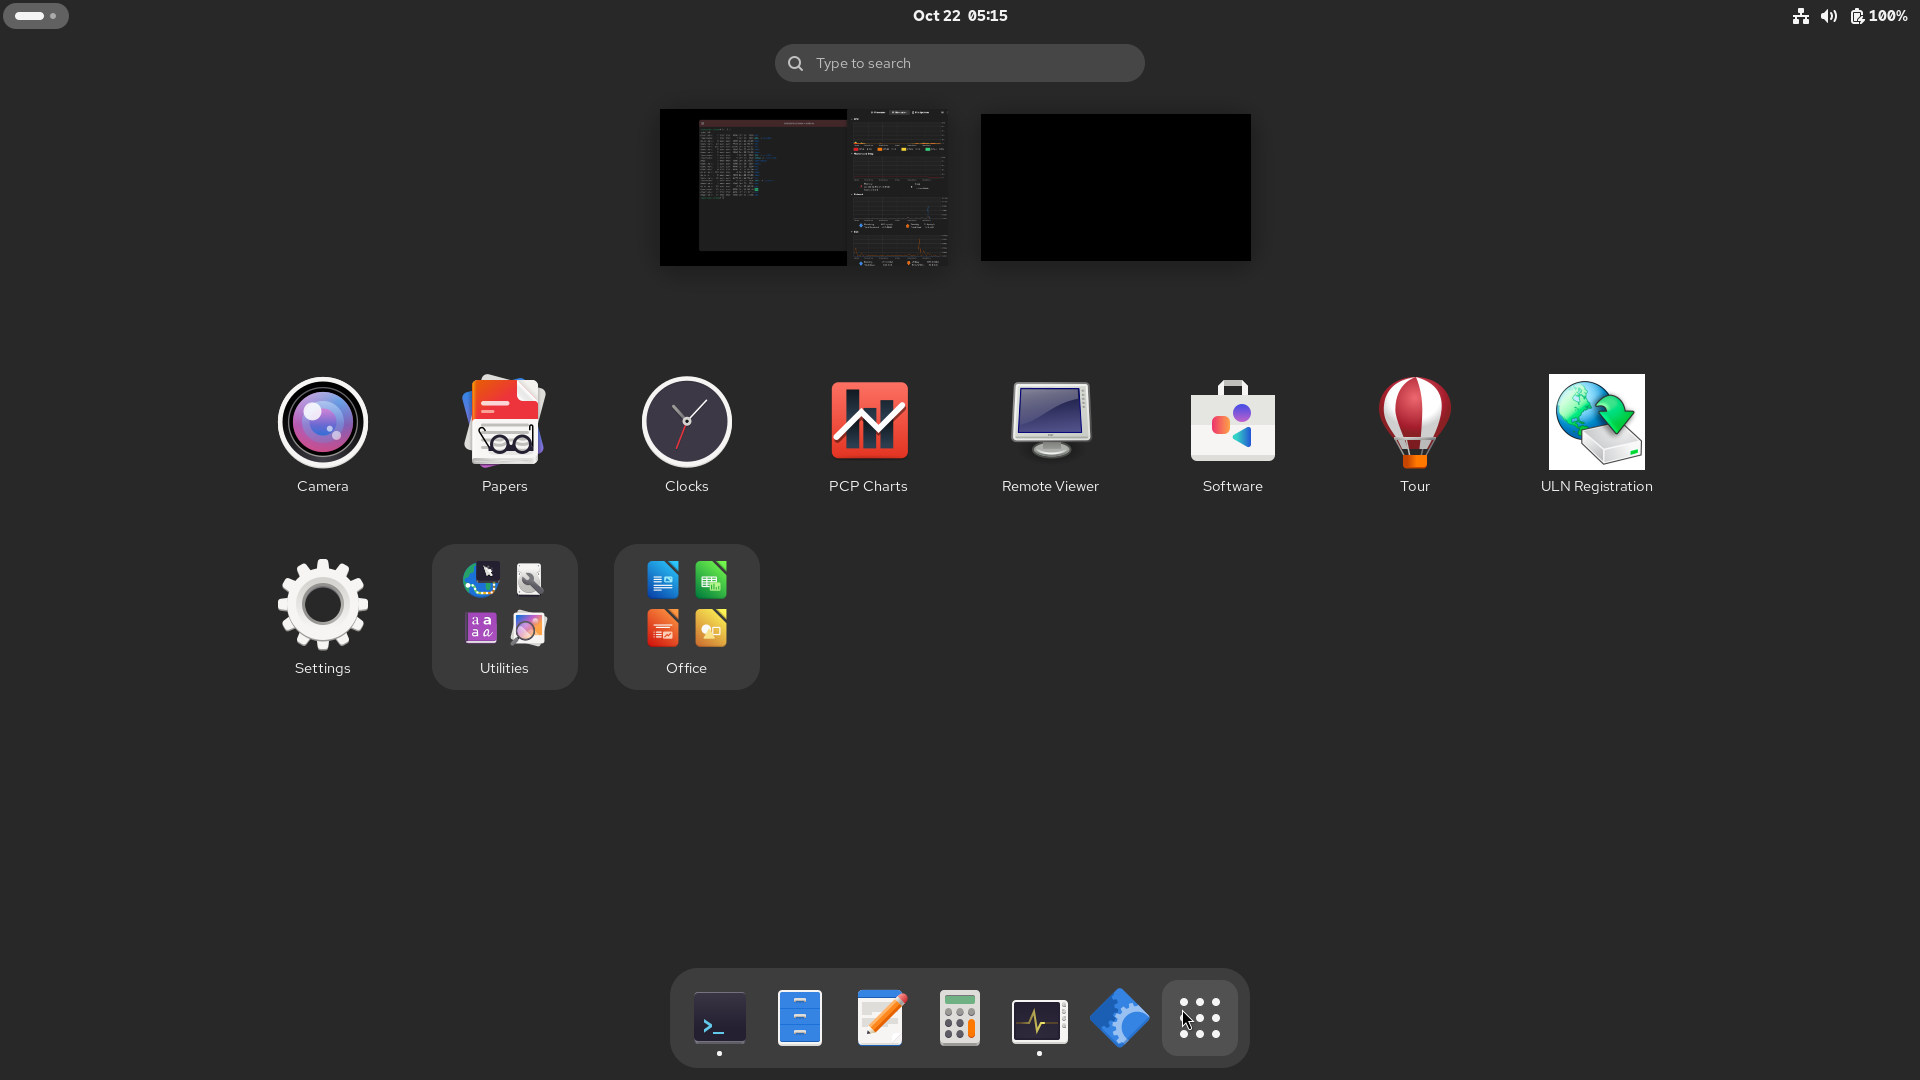Click the Type to search field

pos(960,63)
